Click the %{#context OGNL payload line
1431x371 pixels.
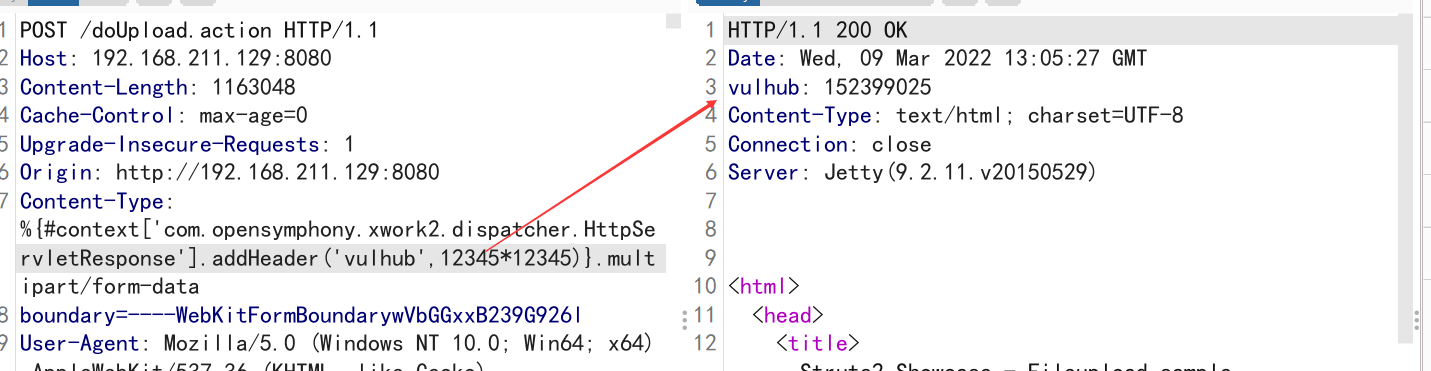coord(337,230)
